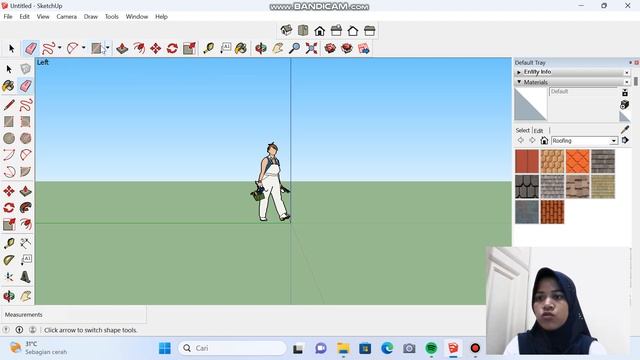Image resolution: width=640 pixels, height=360 pixels.
Task: Click the Default Tray scrollbar
Action: click(636, 81)
